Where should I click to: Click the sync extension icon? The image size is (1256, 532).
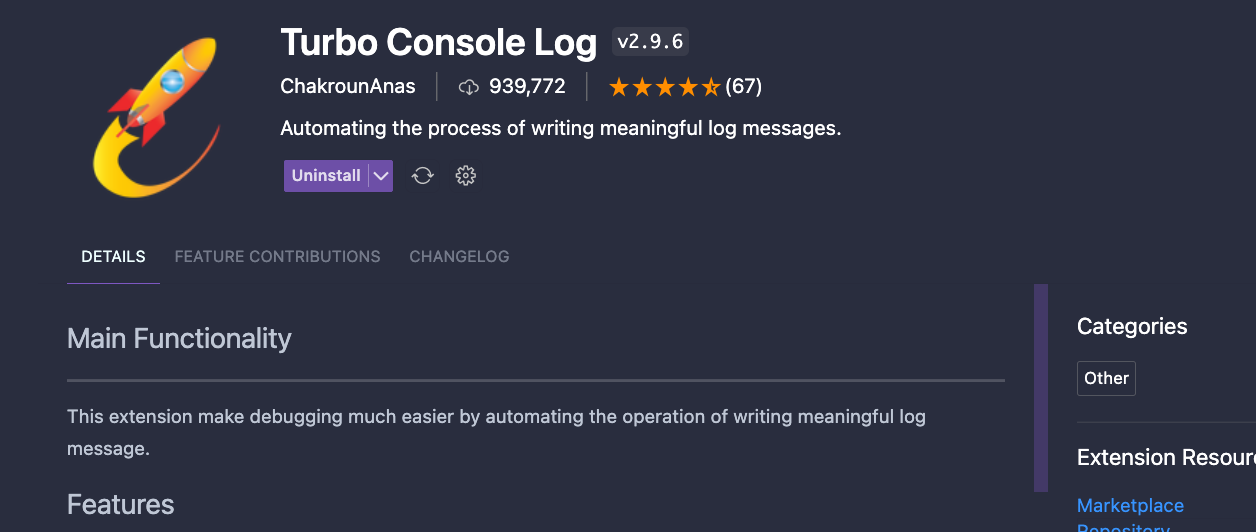tap(423, 176)
